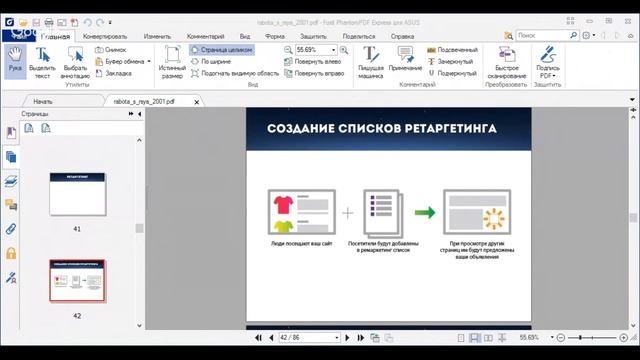Click the status bar zoom out minus button
This screenshot has height=360, width=640.
point(561,338)
